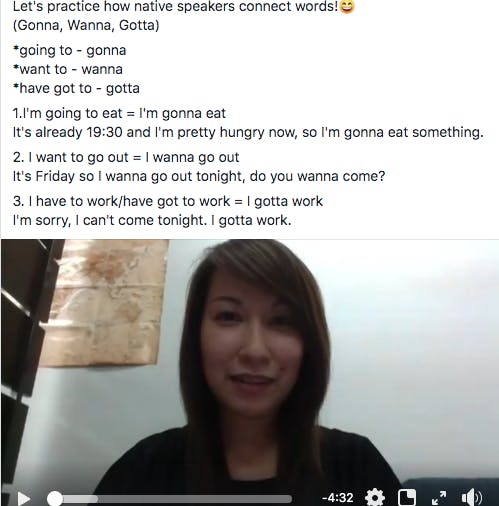The height and width of the screenshot is (506, 499).
Task: Jump to the light buffered part of the progress bar
Action: (80, 499)
